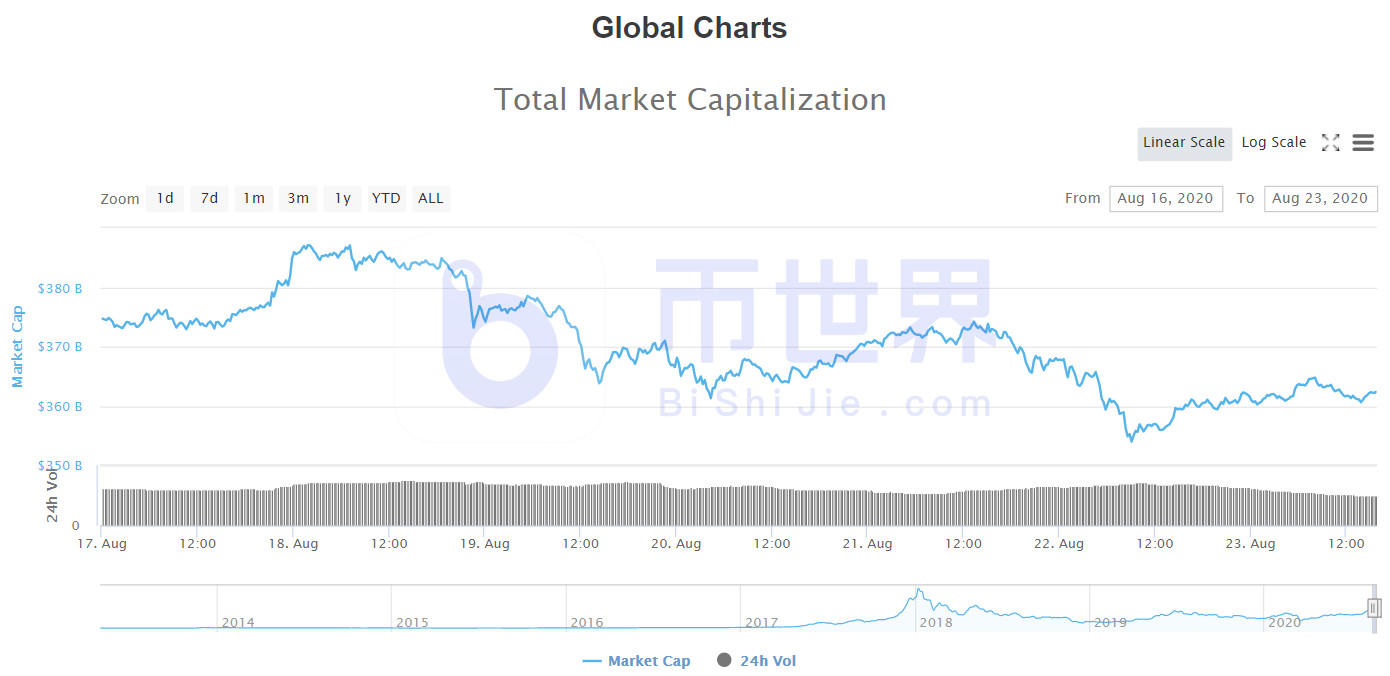Click the Global Charts page heading
The image size is (1390, 676).
[689, 27]
